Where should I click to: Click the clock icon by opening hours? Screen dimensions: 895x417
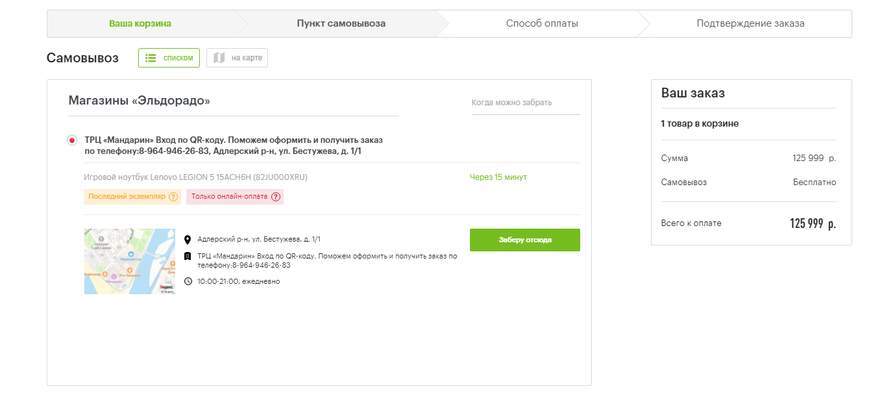point(187,282)
